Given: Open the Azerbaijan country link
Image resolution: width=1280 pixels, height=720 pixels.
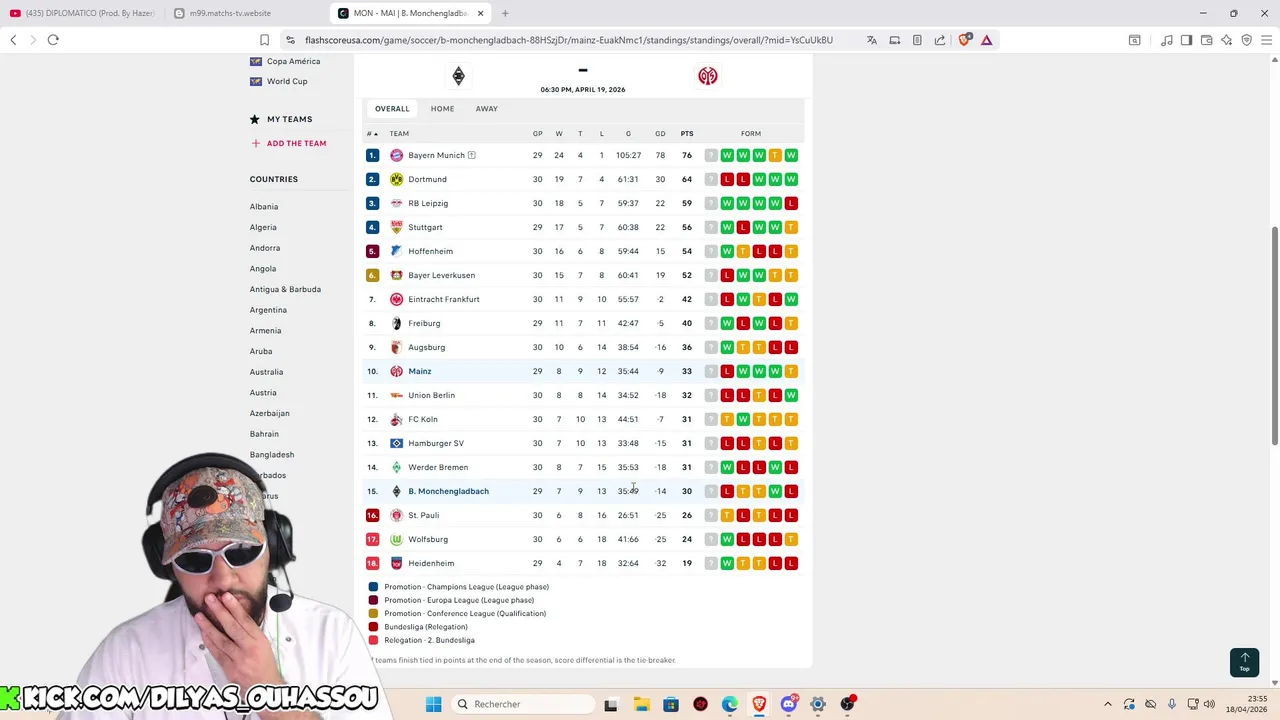Looking at the screenshot, I should tap(270, 413).
